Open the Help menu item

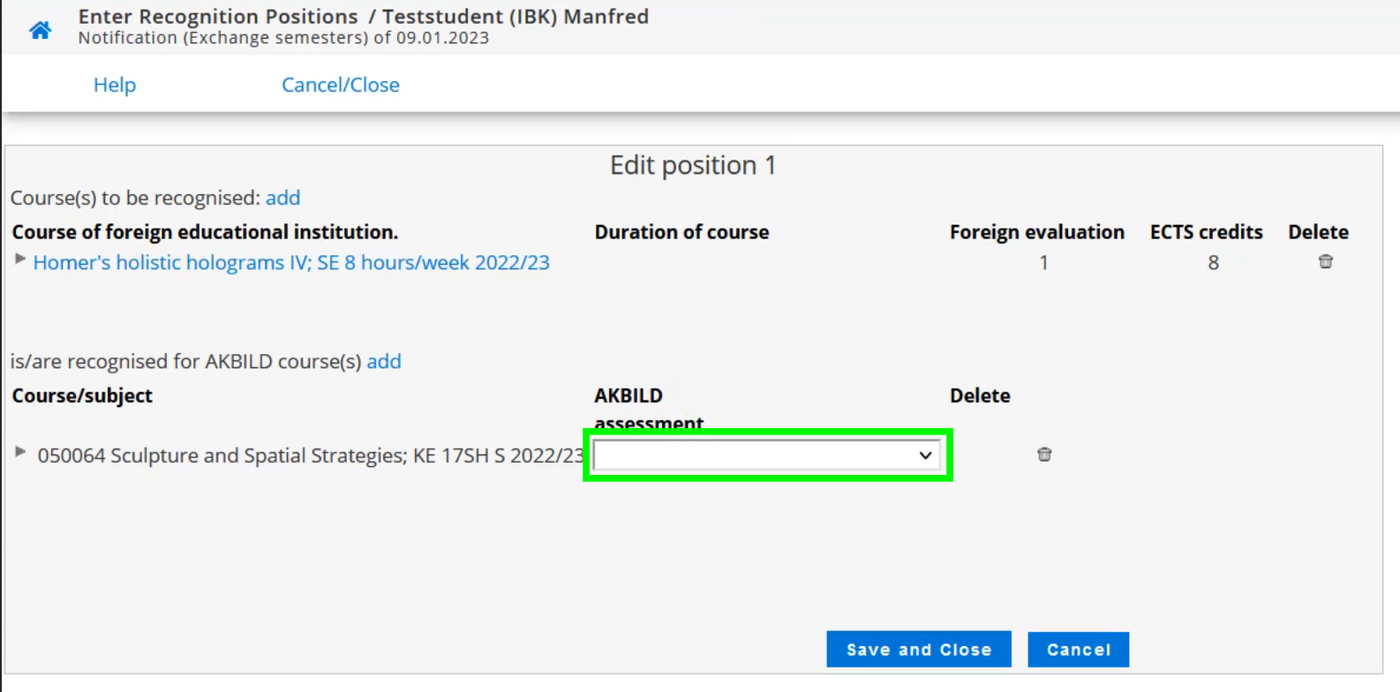(x=114, y=85)
